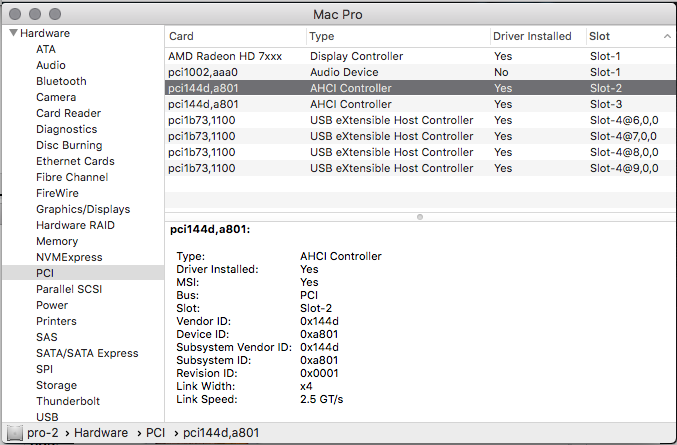Sort by Driver Installed column header

(538, 36)
